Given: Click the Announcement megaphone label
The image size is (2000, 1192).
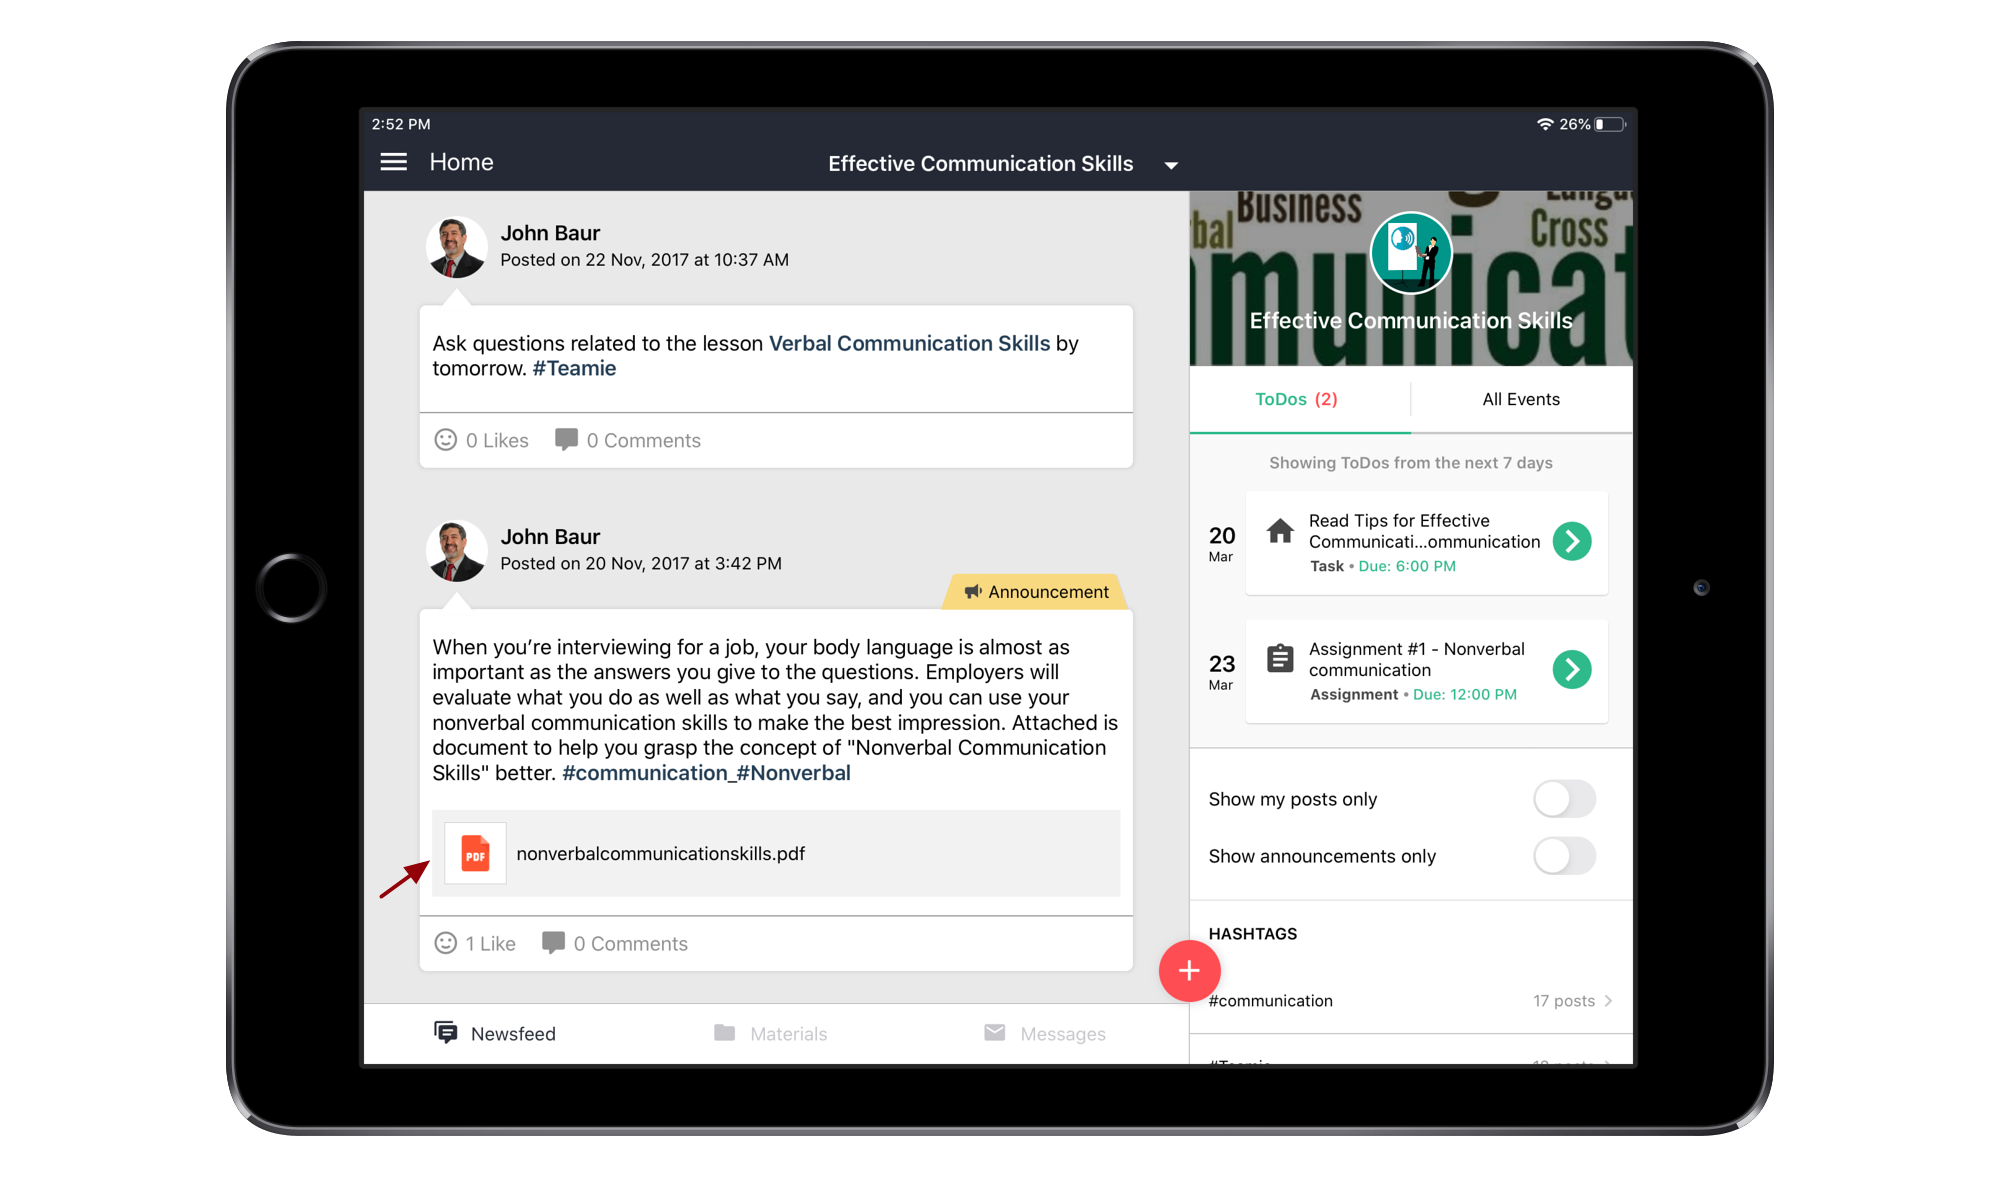Looking at the screenshot, I should tap(1036, 592).
